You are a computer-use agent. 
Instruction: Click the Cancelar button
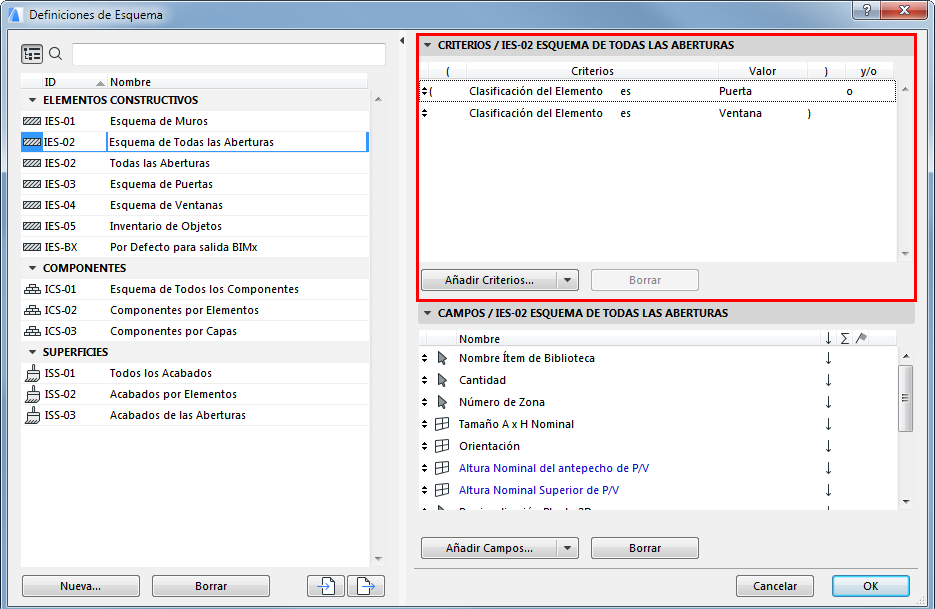[775, 586]
